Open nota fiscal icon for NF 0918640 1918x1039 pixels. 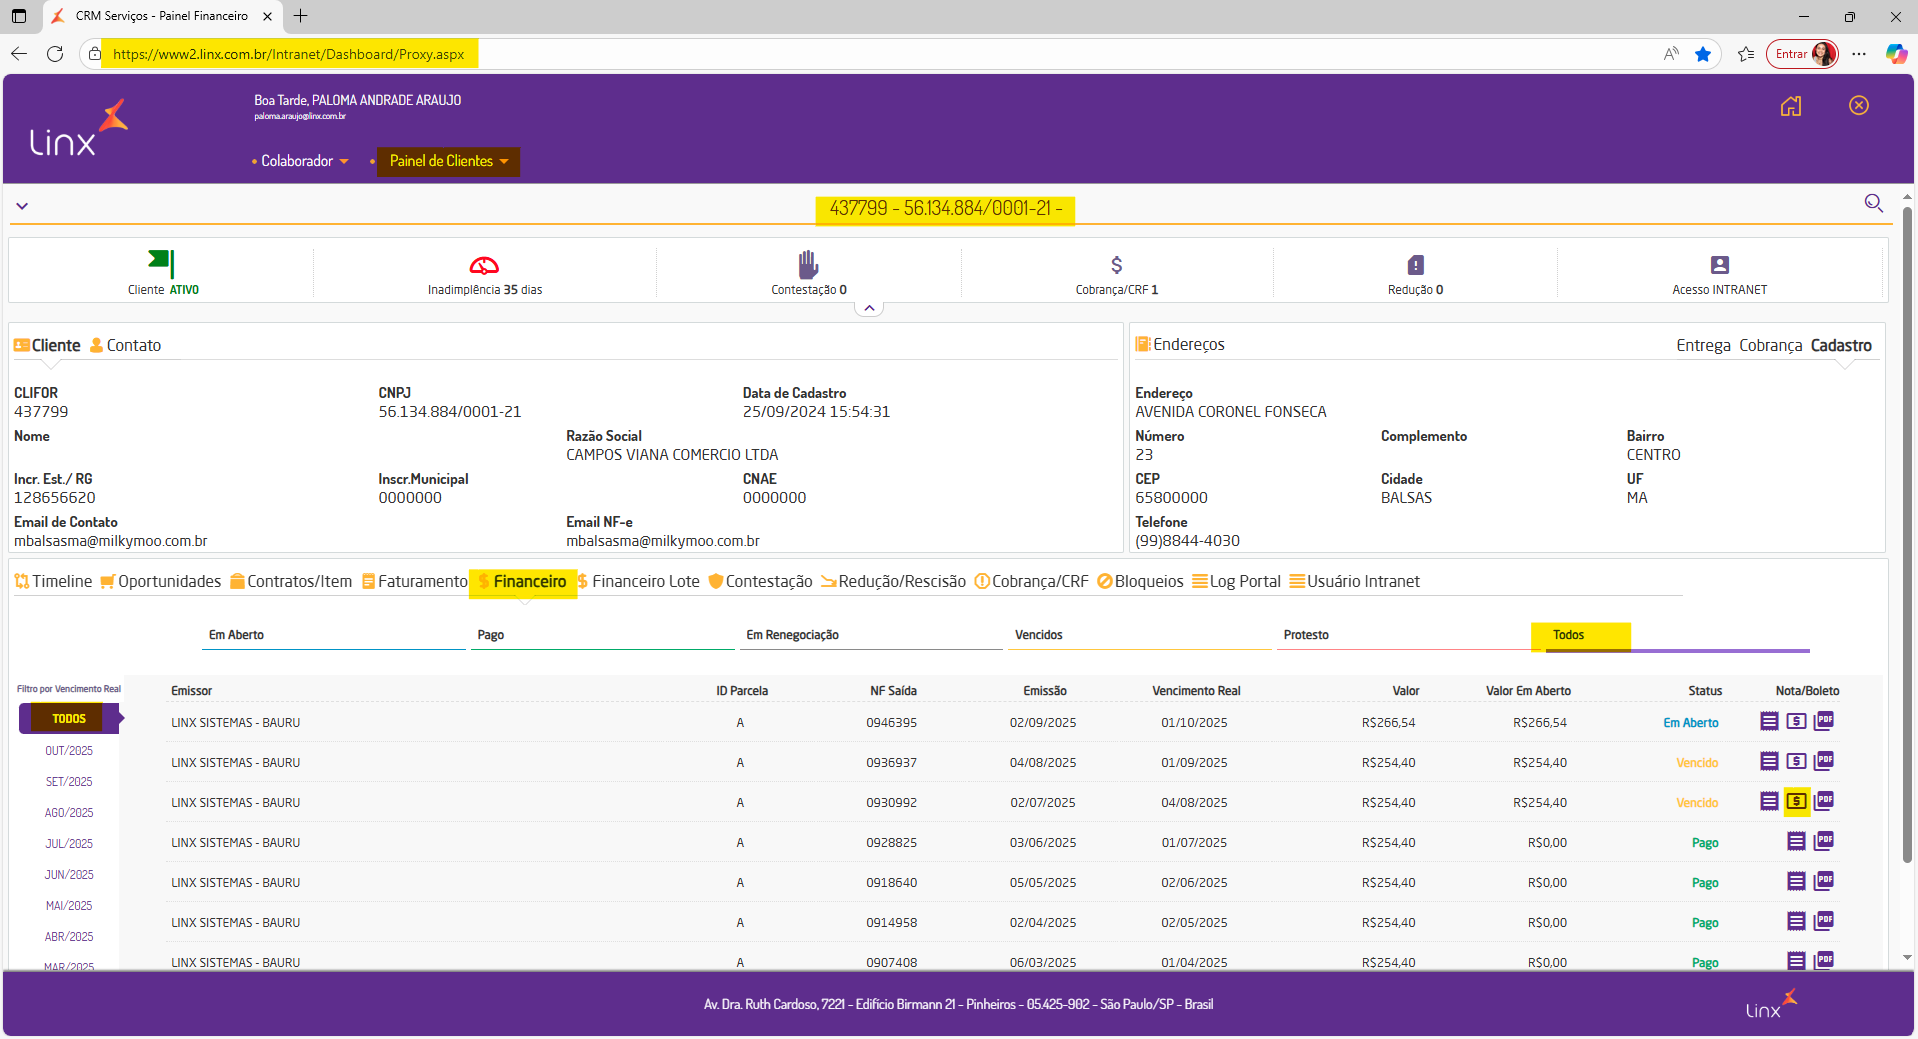pos(1797,881)
